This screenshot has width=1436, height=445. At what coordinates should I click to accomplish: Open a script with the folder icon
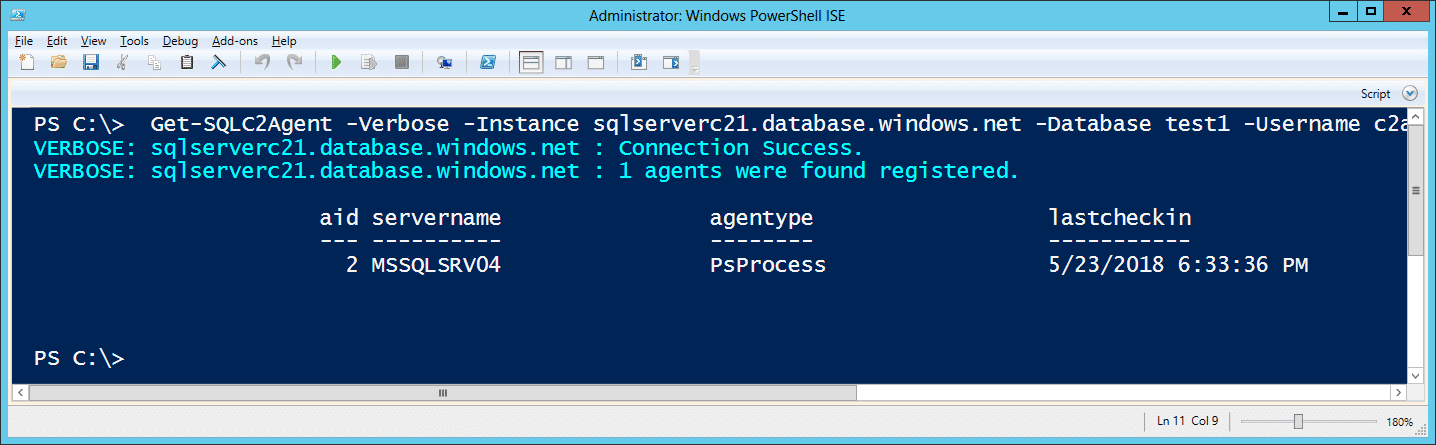click(58, 63)
